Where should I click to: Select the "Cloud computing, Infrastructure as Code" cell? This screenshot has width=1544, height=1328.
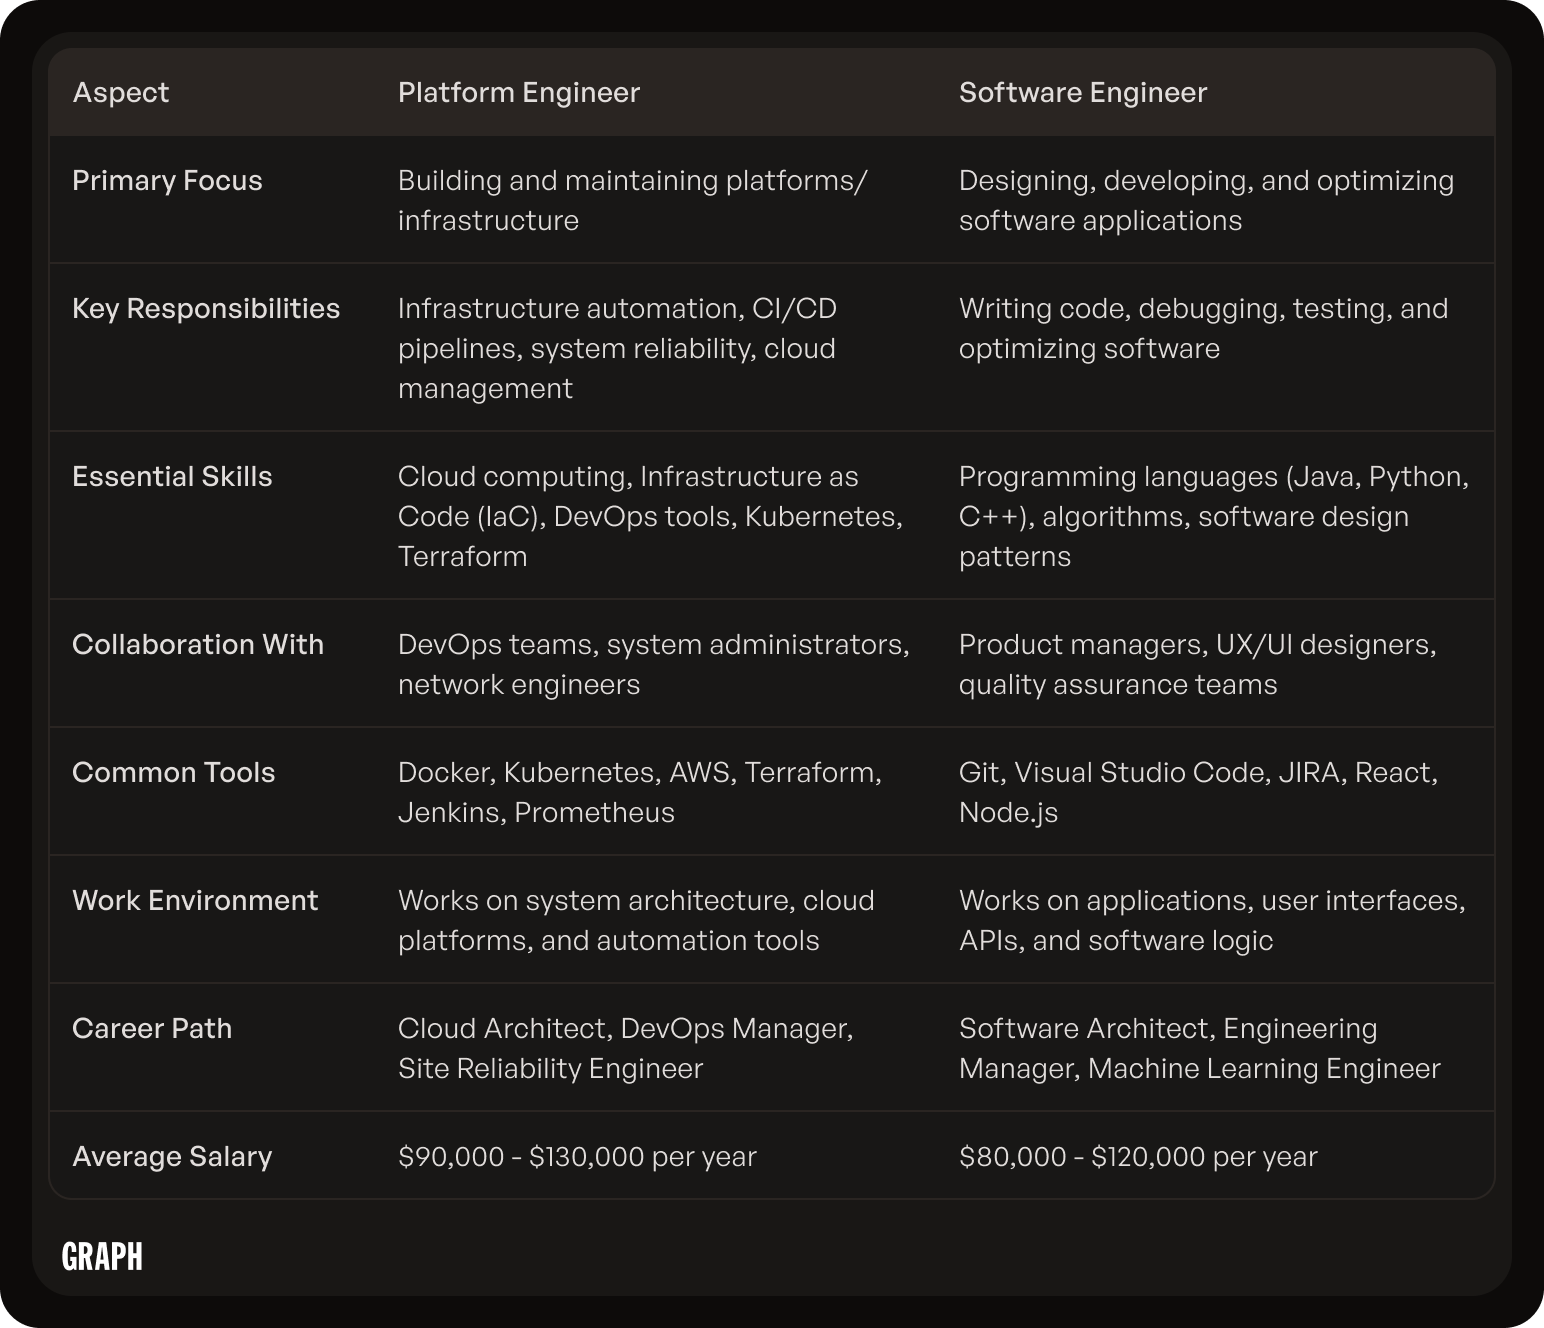coord(650,516)
